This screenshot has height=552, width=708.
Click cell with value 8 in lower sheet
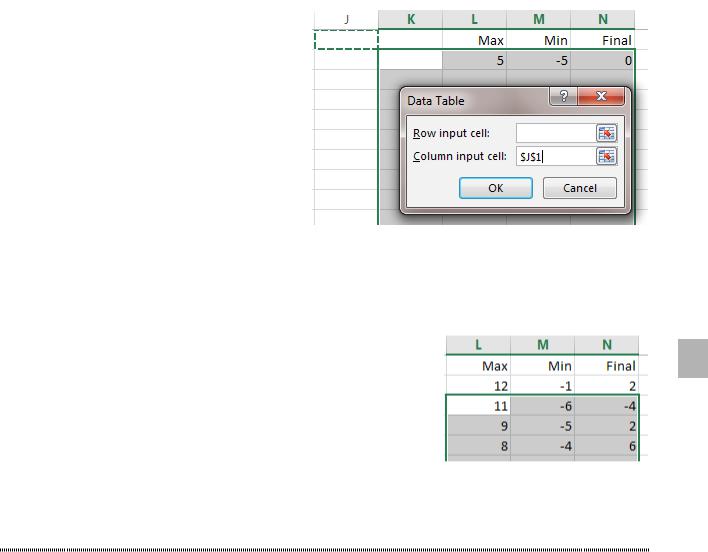(x=478, y=445)
